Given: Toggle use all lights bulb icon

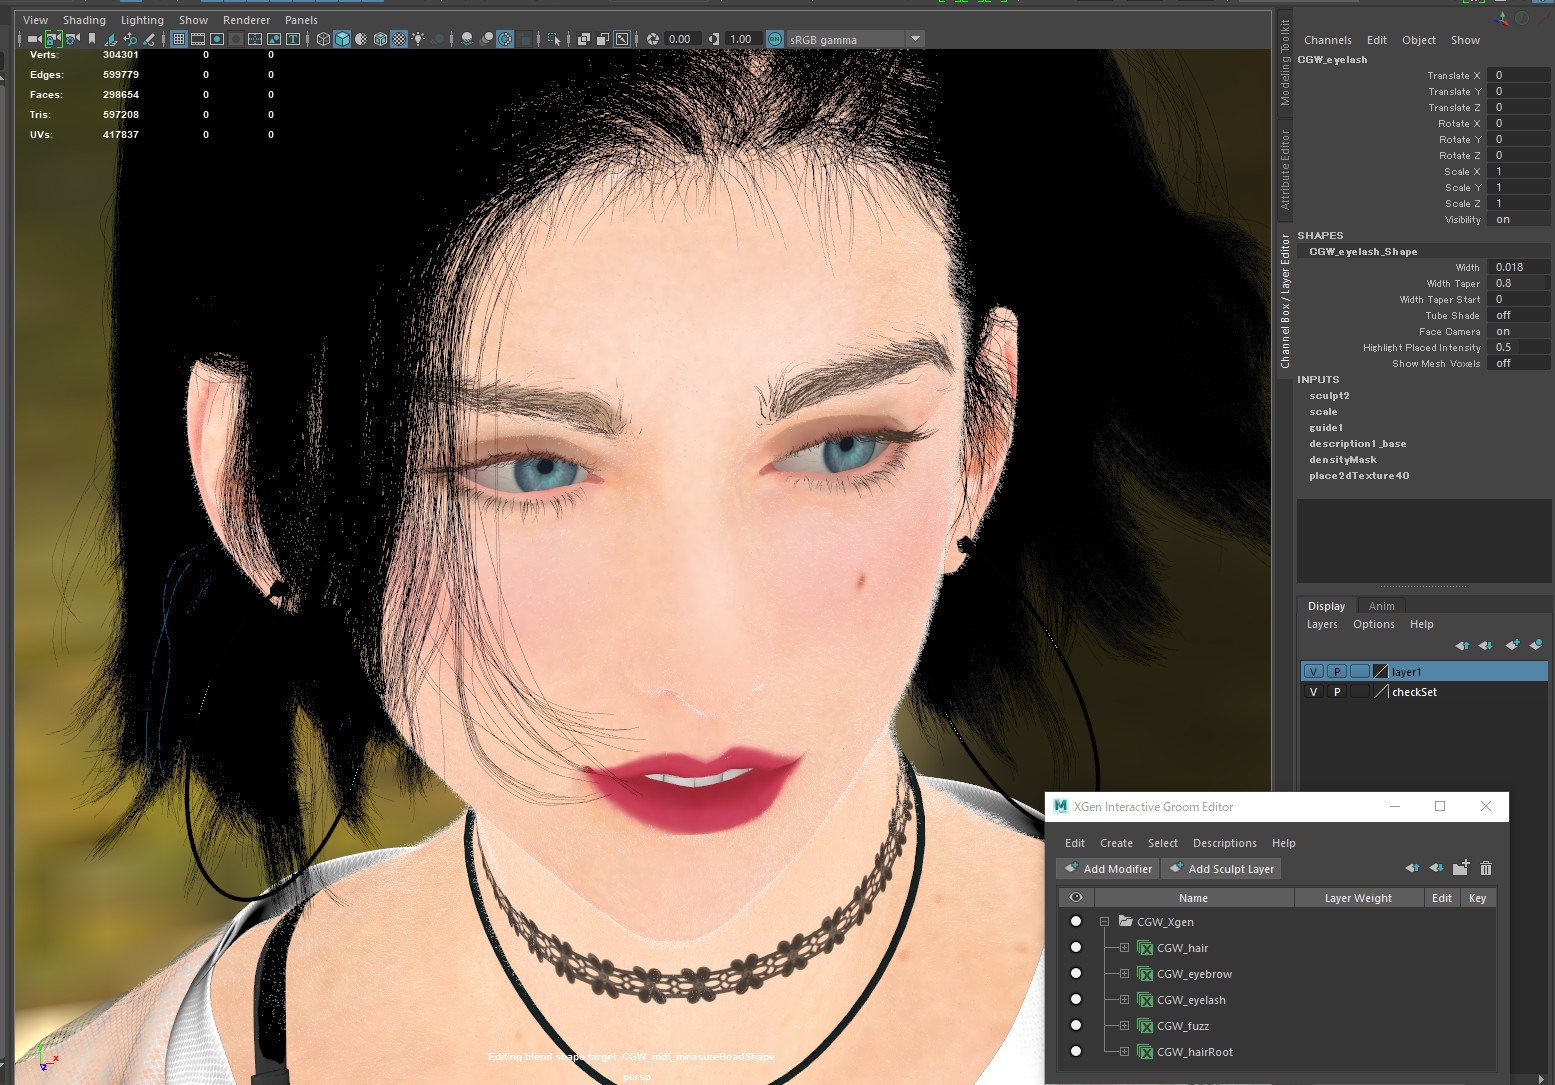Looking at the screenshot, I should pos(418,39).
